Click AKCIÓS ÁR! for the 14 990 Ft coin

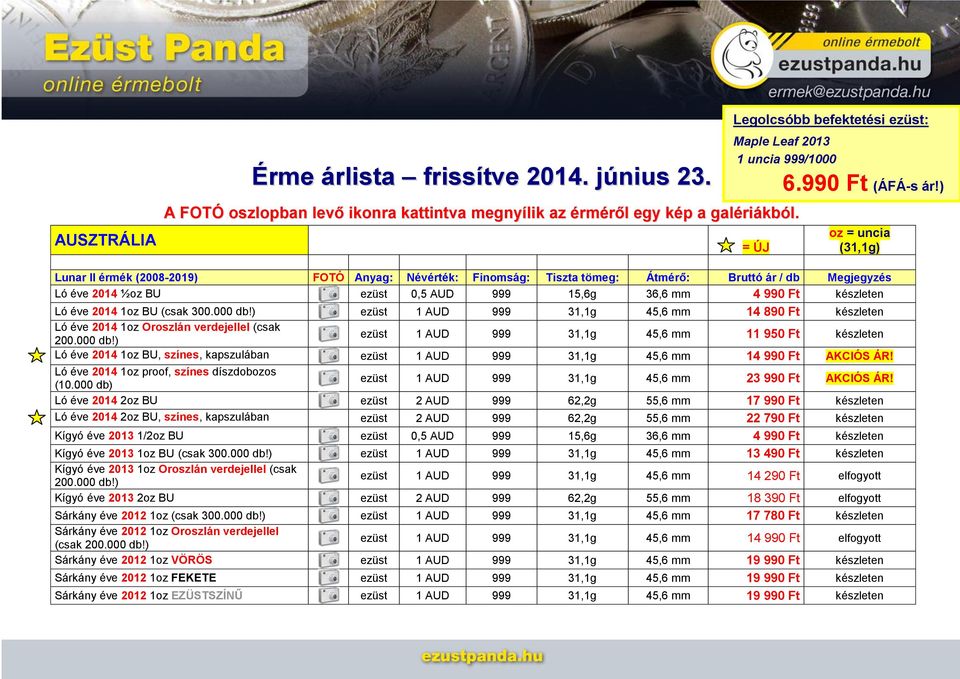tap(859, 356)
